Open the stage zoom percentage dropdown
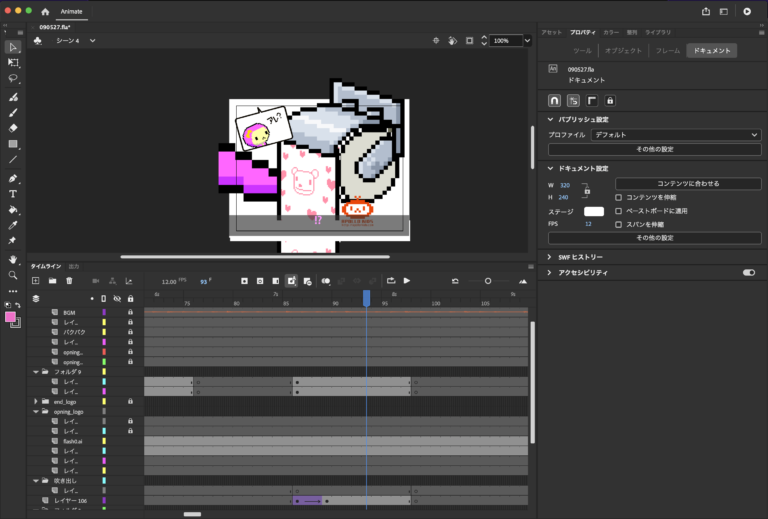Image resolution: width=768 pixels, height=519 pixels. [x=528, y=41]
